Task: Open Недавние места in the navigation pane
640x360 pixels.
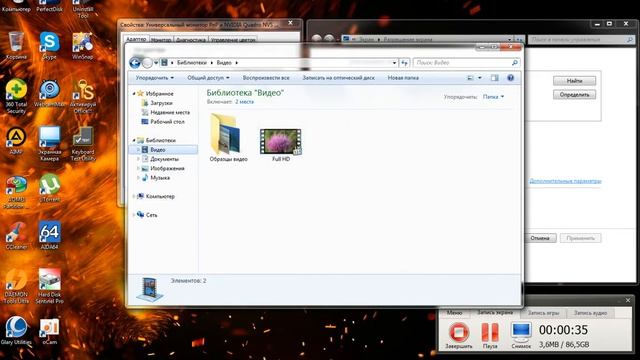Action: [170, 112]
